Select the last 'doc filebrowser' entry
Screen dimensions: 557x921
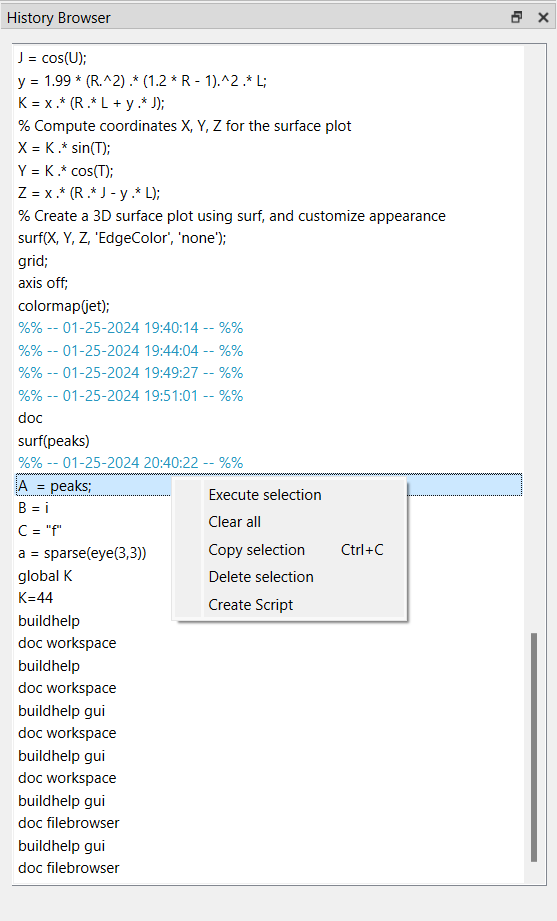[x=69, y=868]
